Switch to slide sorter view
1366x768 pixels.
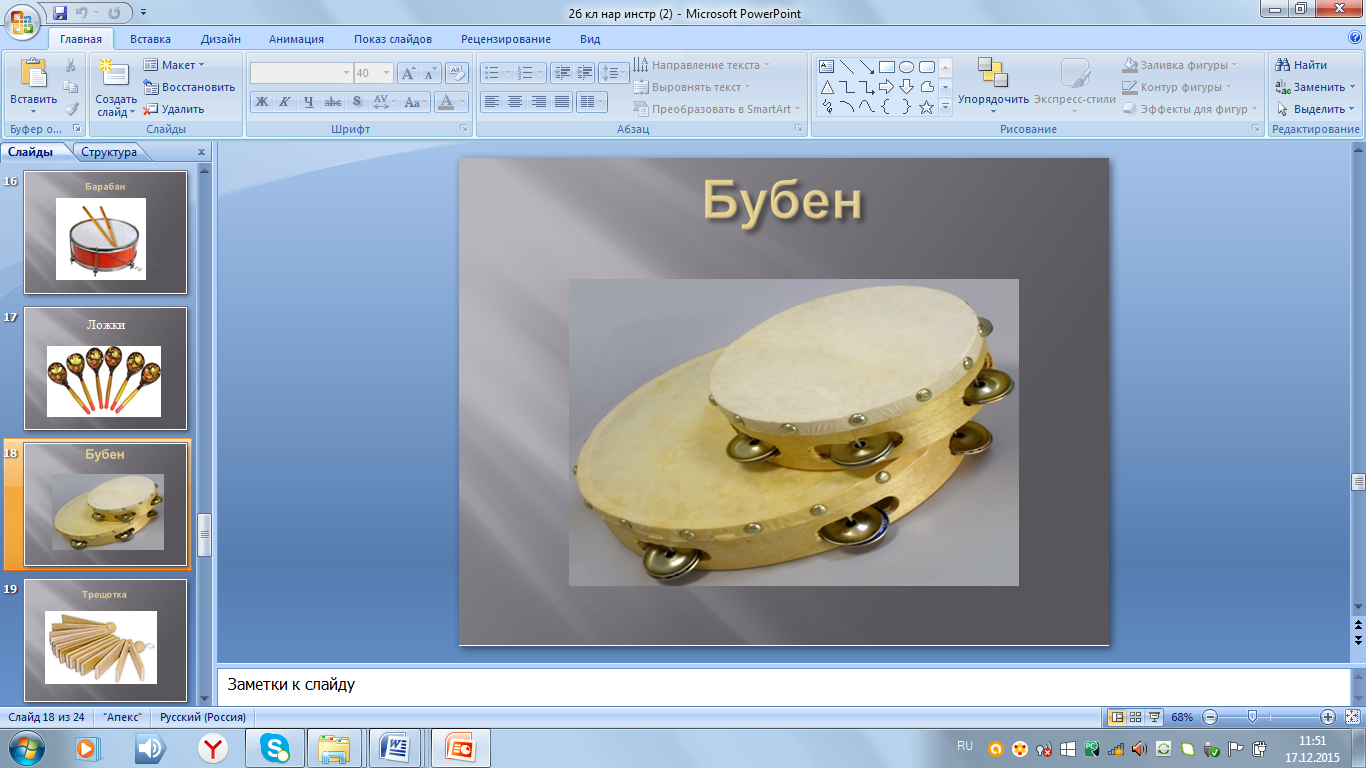point(1136,717)
